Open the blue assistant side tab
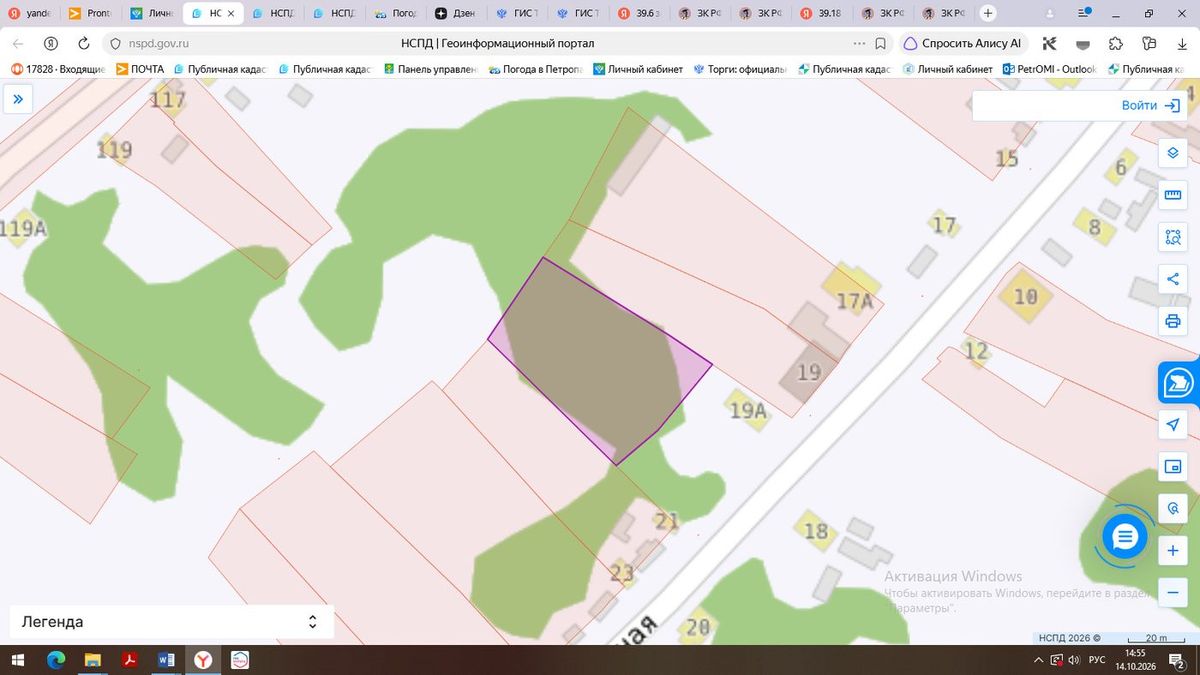 click(1180, 382)
